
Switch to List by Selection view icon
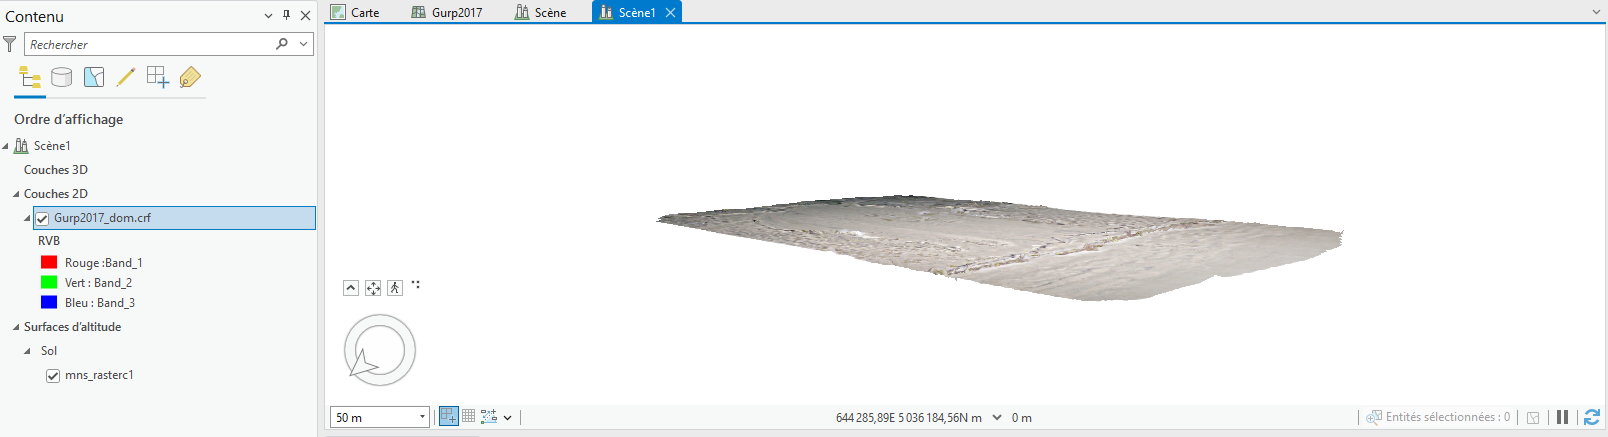tap(94, 77)
